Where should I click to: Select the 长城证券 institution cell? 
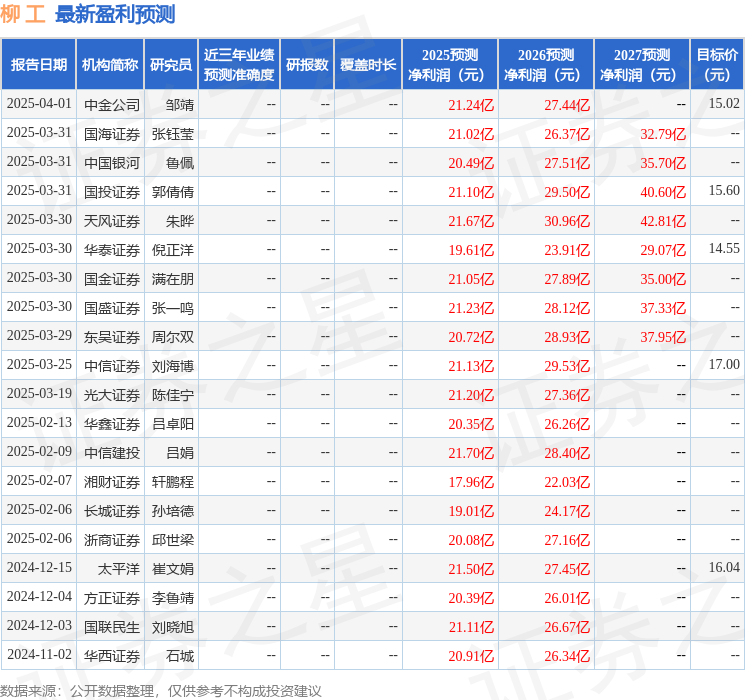click(112, 511)
